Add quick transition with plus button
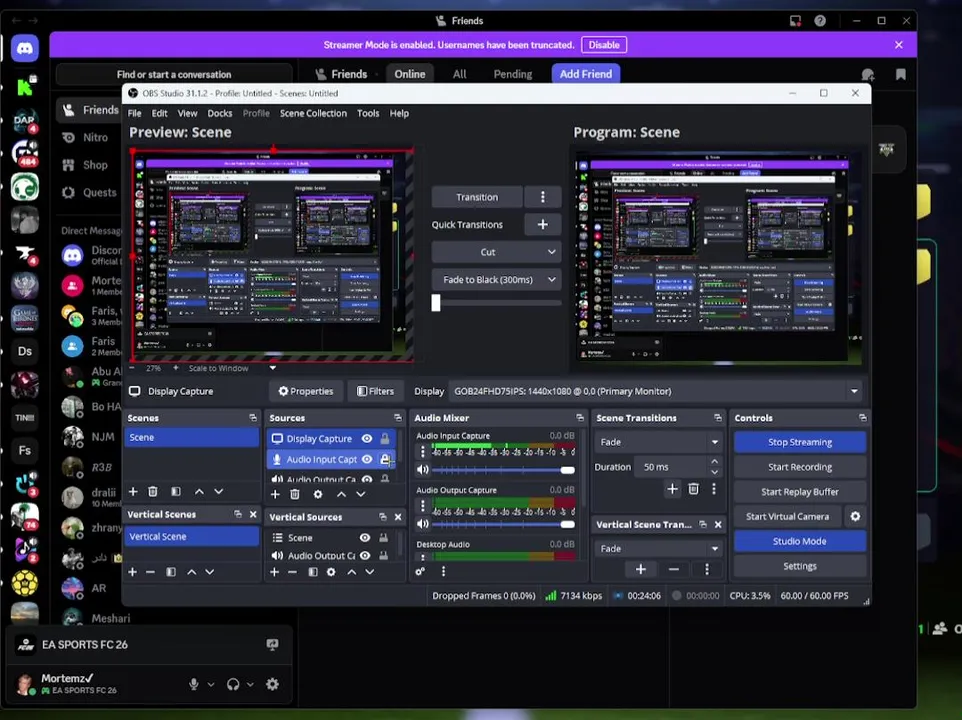 pyautogui.click(x=542, y=224)
